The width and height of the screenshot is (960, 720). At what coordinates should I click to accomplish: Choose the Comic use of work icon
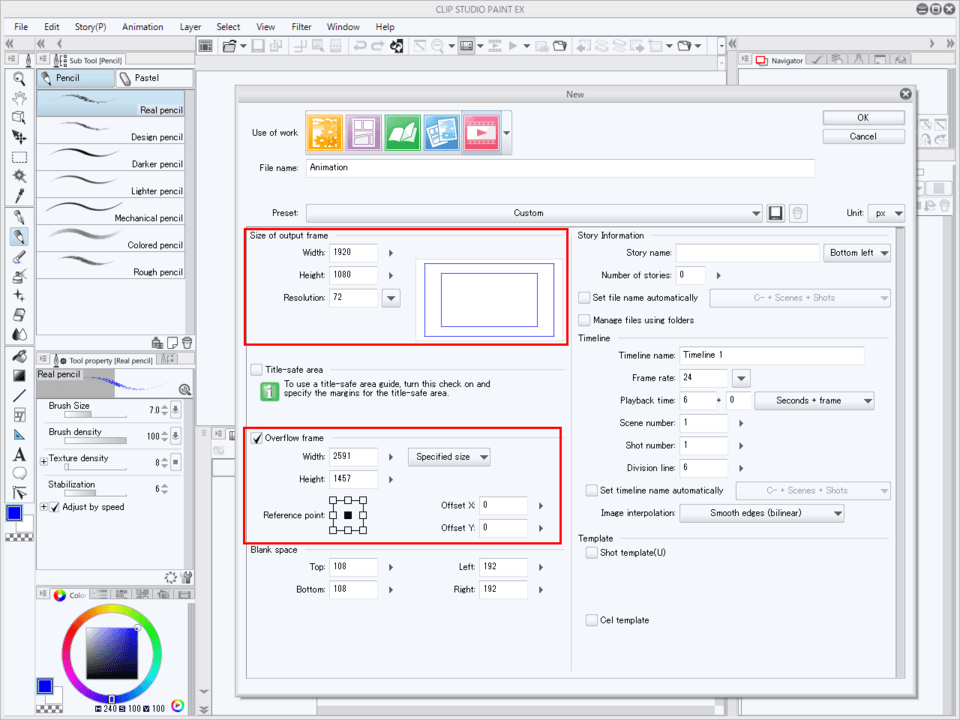pos(362,131)
